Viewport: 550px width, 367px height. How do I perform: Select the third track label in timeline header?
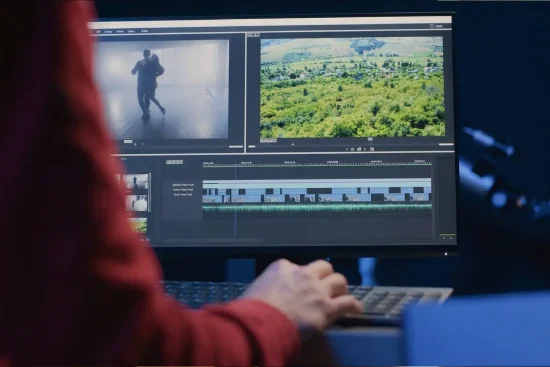pos(183,194)
